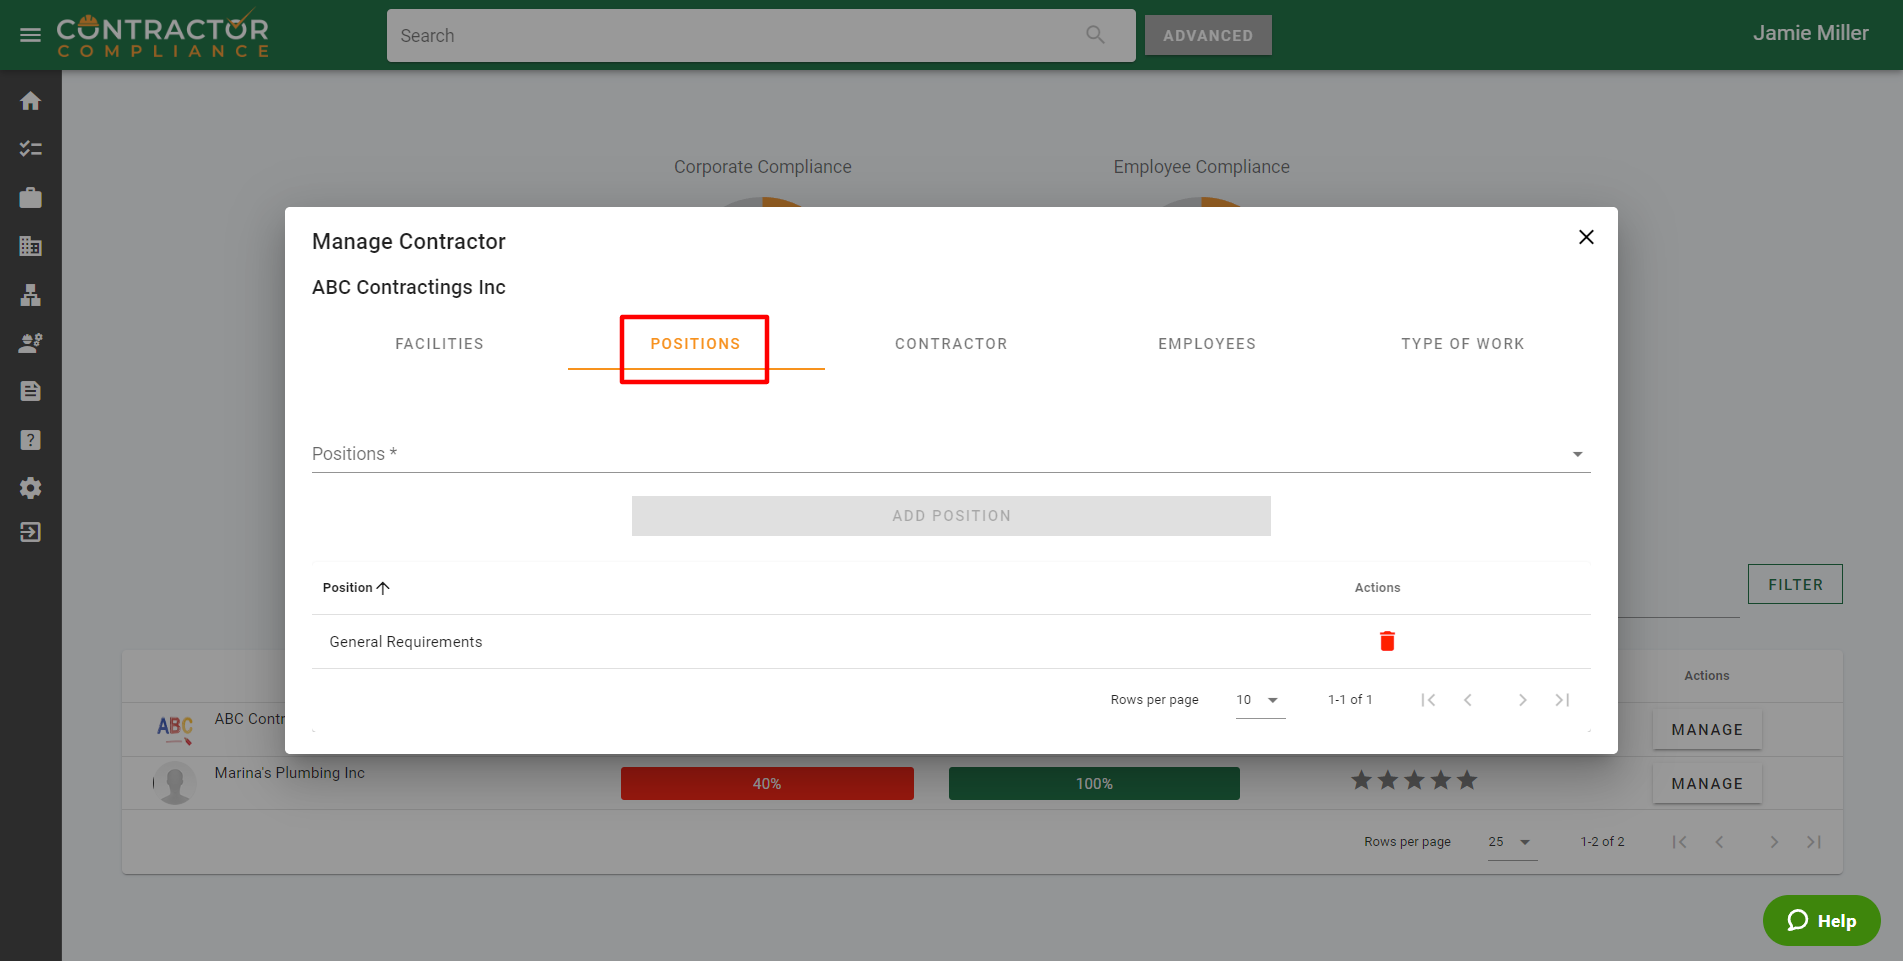Open the dialog rows per page dropdown

tap(1259, 700)
